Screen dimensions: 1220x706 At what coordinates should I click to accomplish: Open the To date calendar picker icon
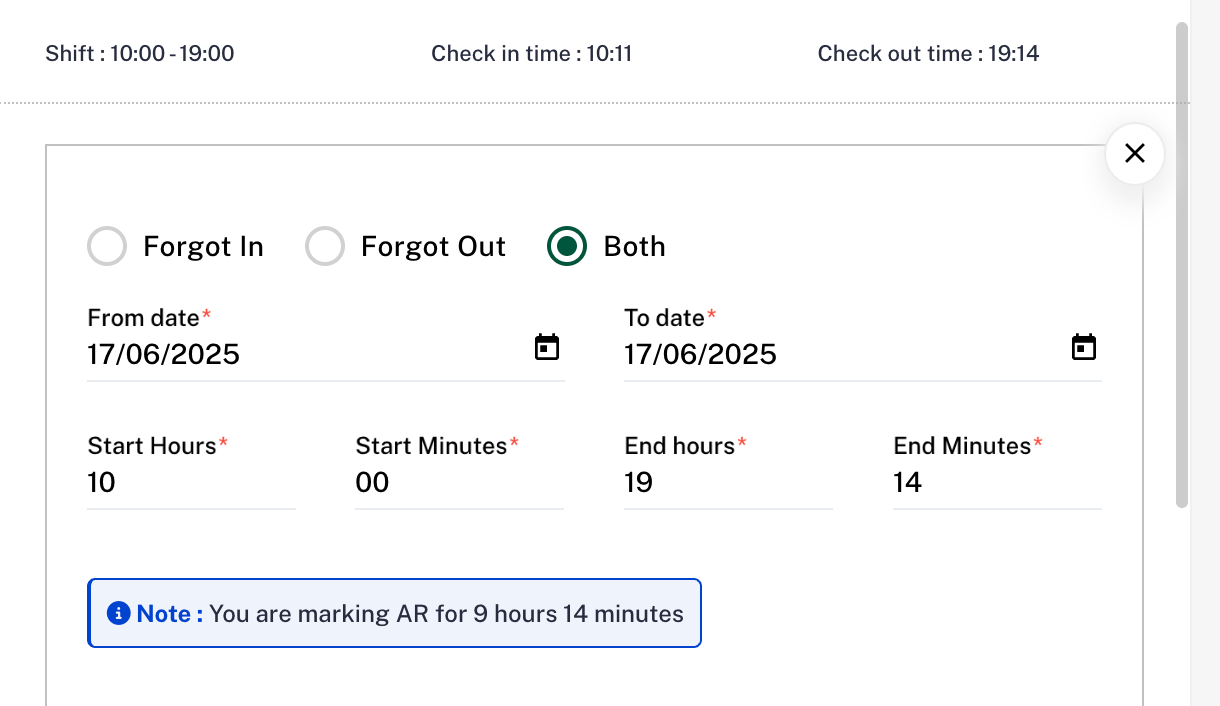click(x=1084, y=347)
